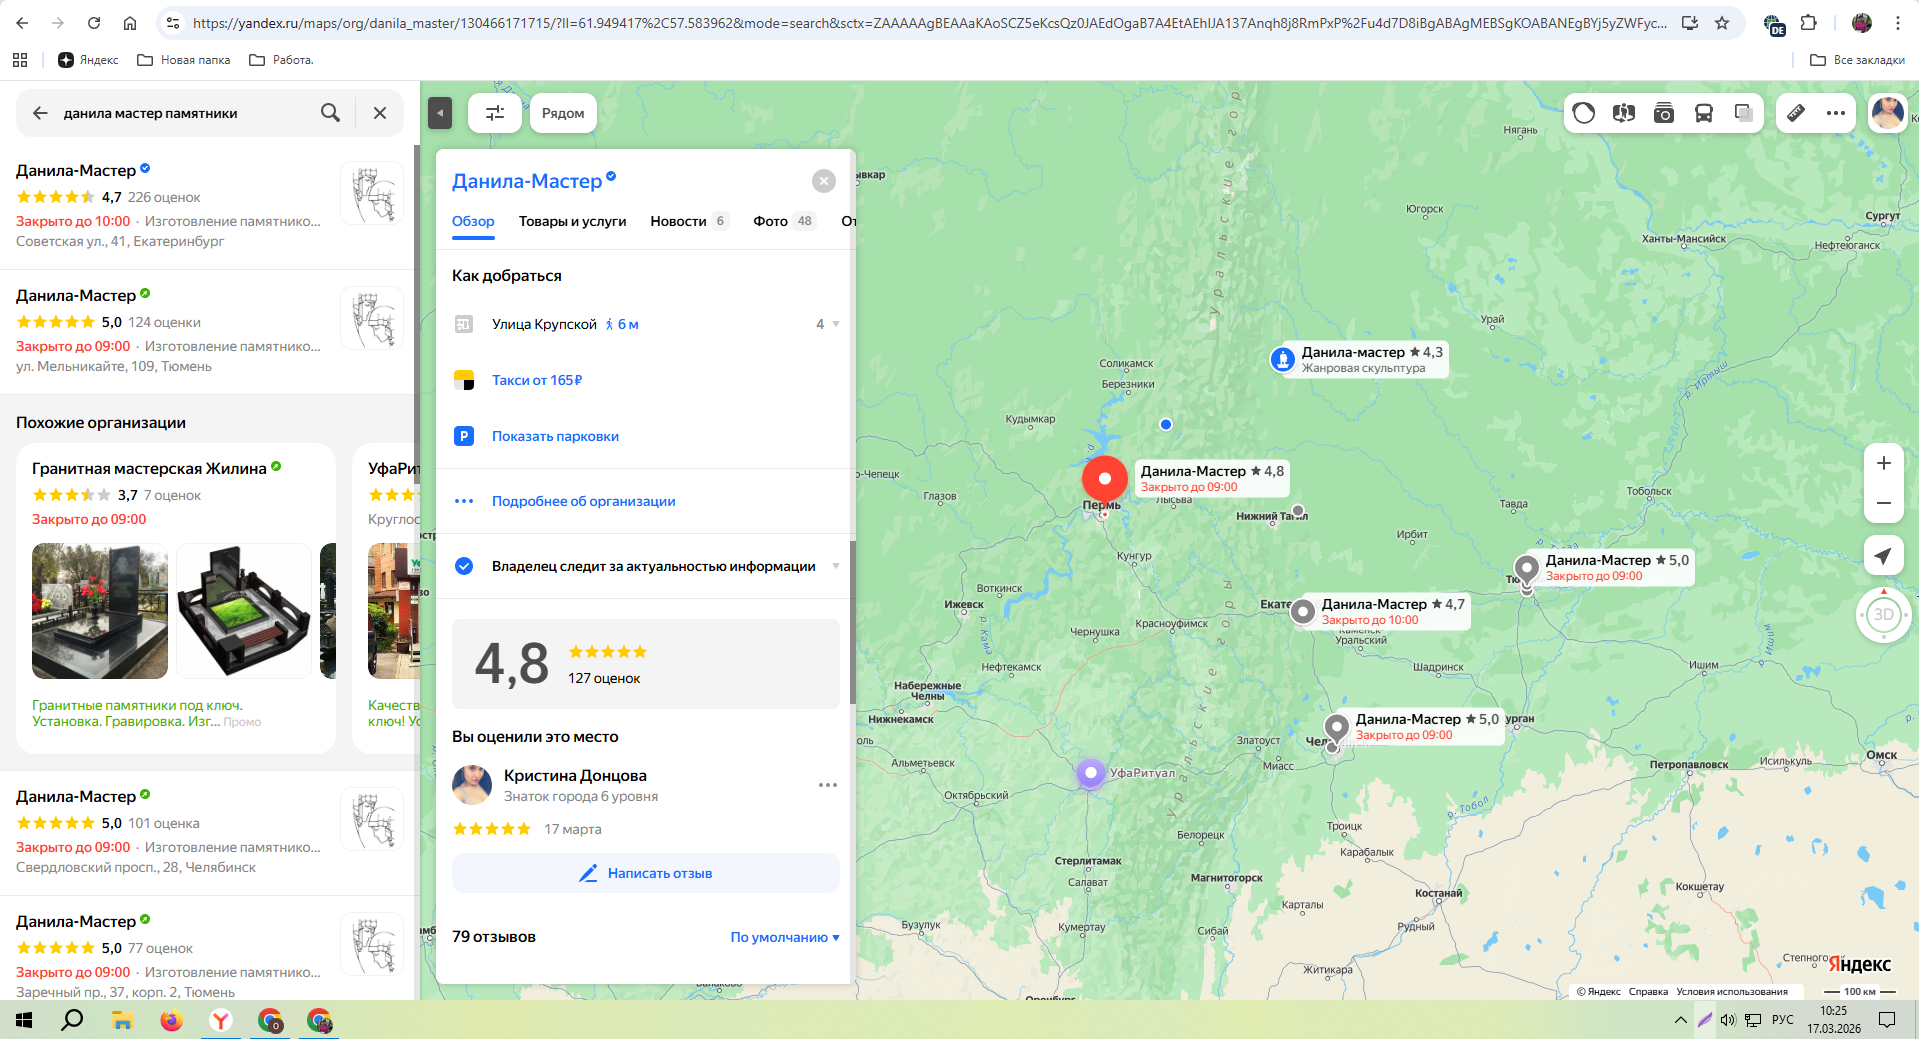
Task: Click the Улица Крупской stop link
Action: (544, 324)
